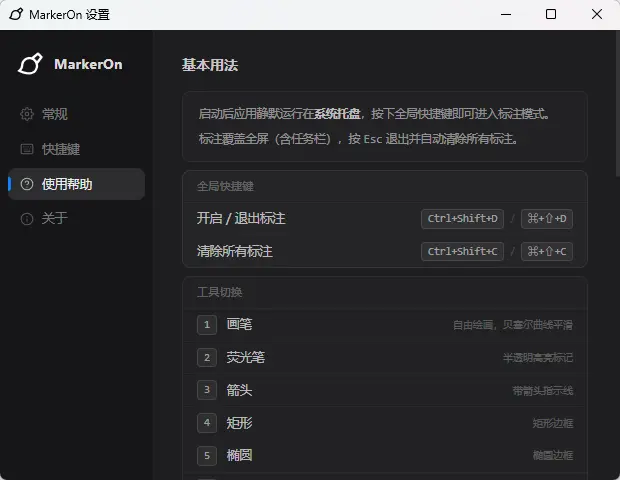Screen dimensions: 620x480
Task: Click the 基本用法 heading
Action: tap(210, 65)
